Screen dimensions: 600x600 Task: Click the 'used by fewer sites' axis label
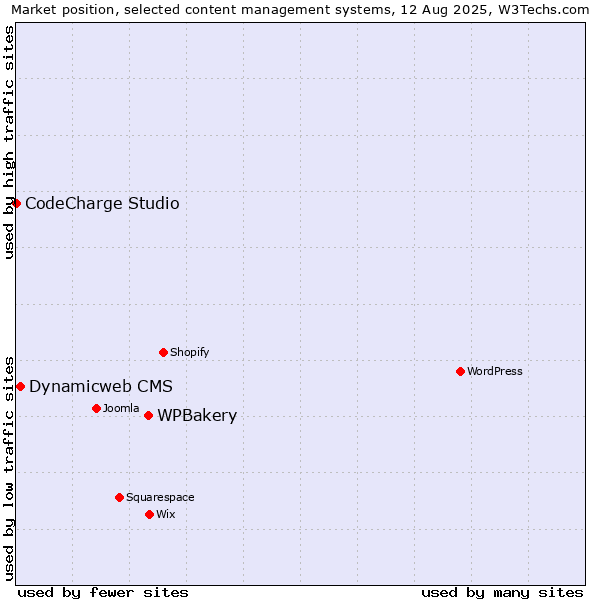tap(103, 593)
